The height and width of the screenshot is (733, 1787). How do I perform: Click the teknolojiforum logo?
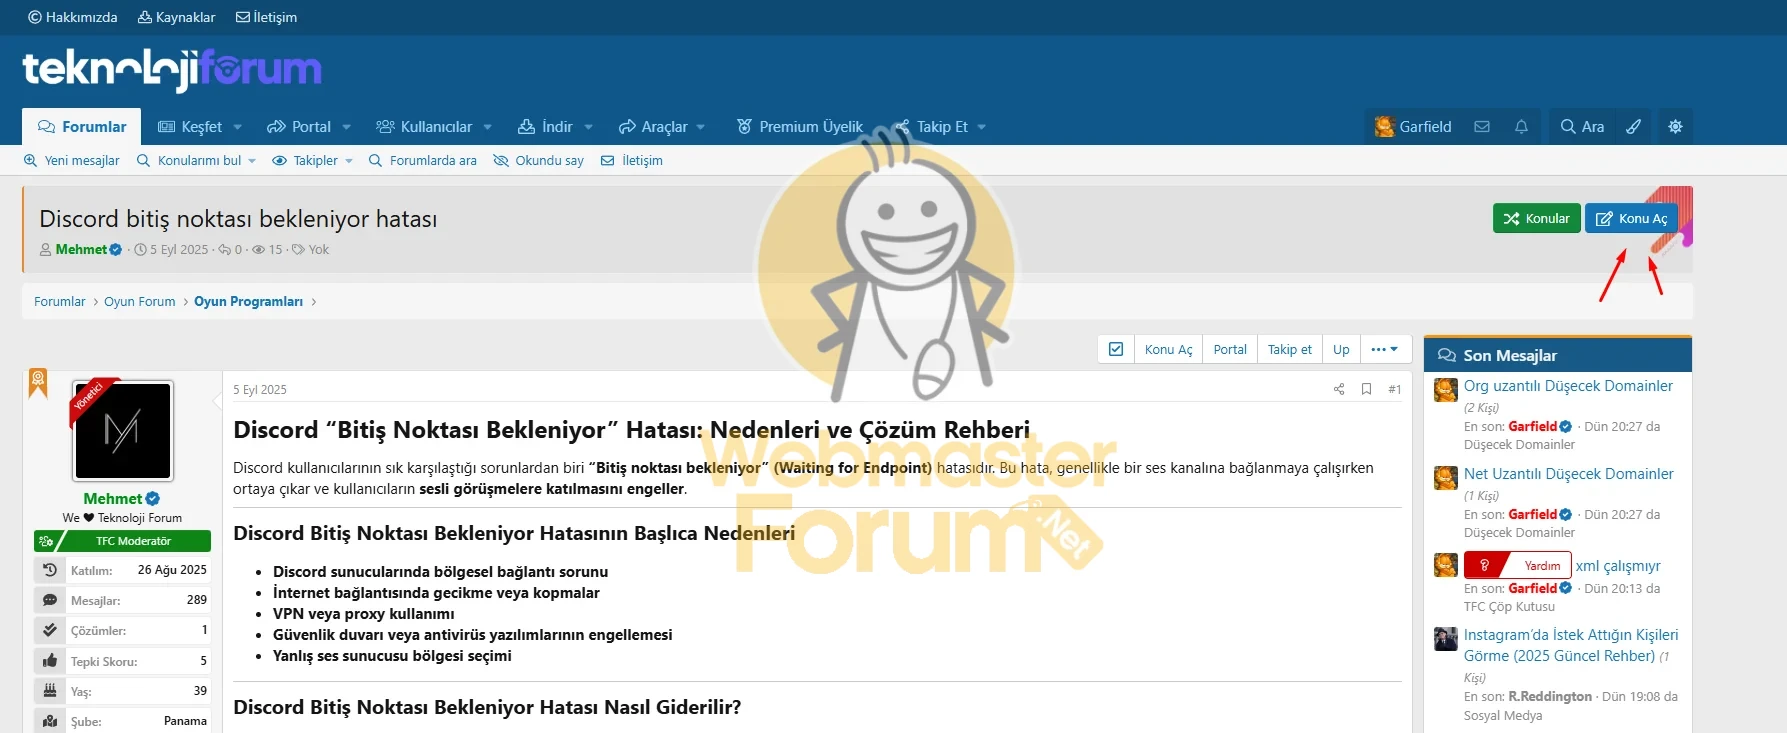coord(172,70)
